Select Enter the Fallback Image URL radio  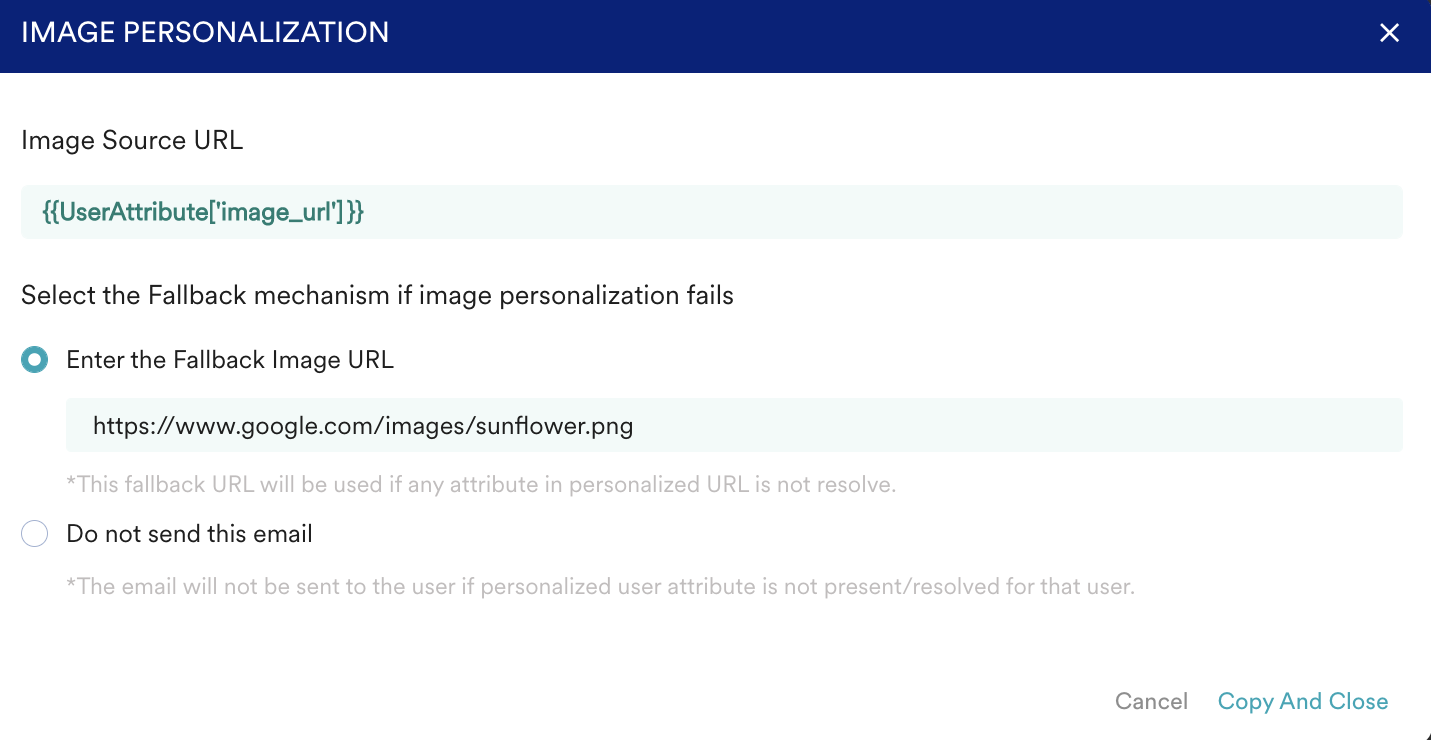[35, 360]
